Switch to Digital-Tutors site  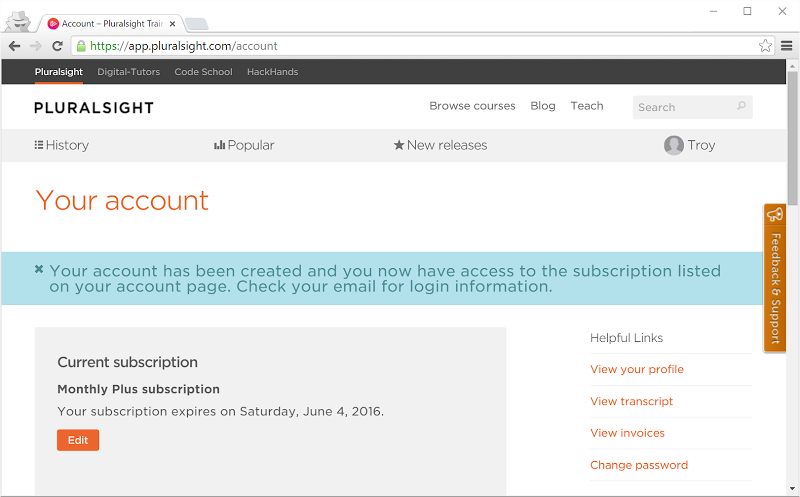(129, 72)
